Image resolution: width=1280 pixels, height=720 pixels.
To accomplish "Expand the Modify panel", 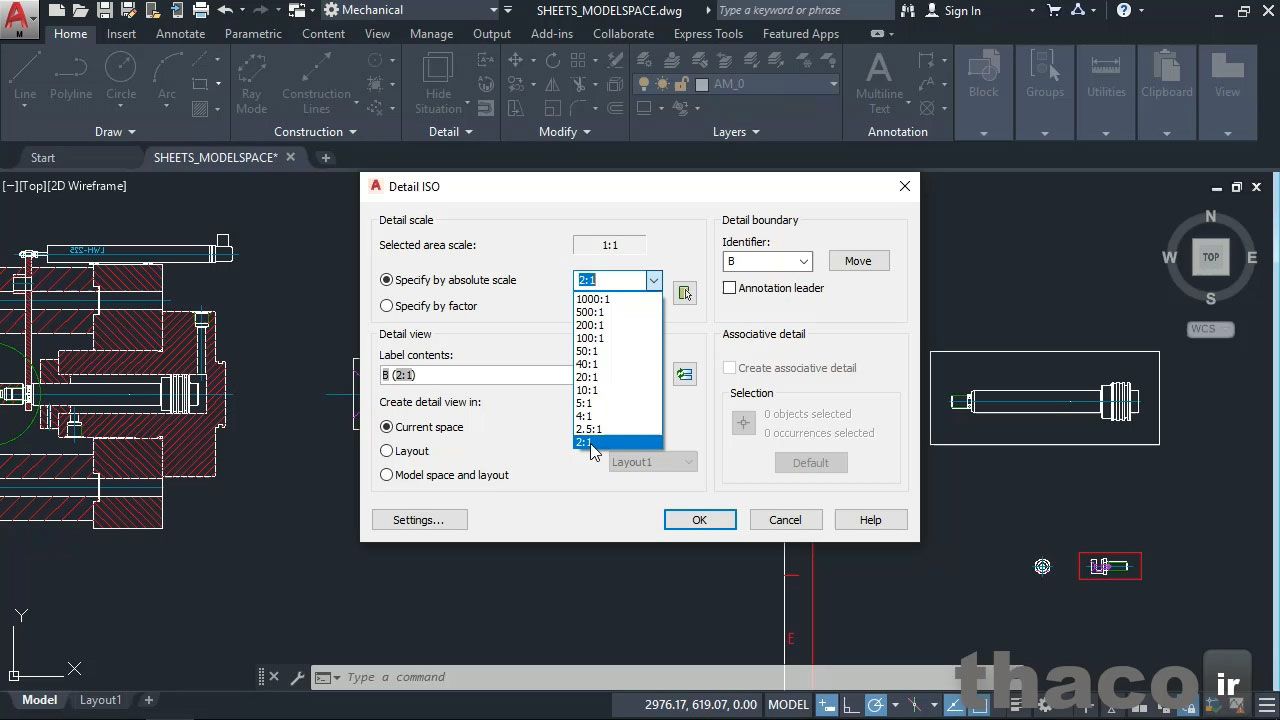I will [565, 132].
